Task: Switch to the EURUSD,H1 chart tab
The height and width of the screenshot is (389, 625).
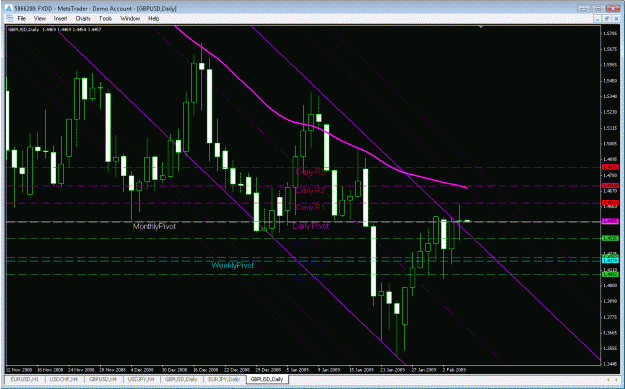Action: [x=24, y=379]
